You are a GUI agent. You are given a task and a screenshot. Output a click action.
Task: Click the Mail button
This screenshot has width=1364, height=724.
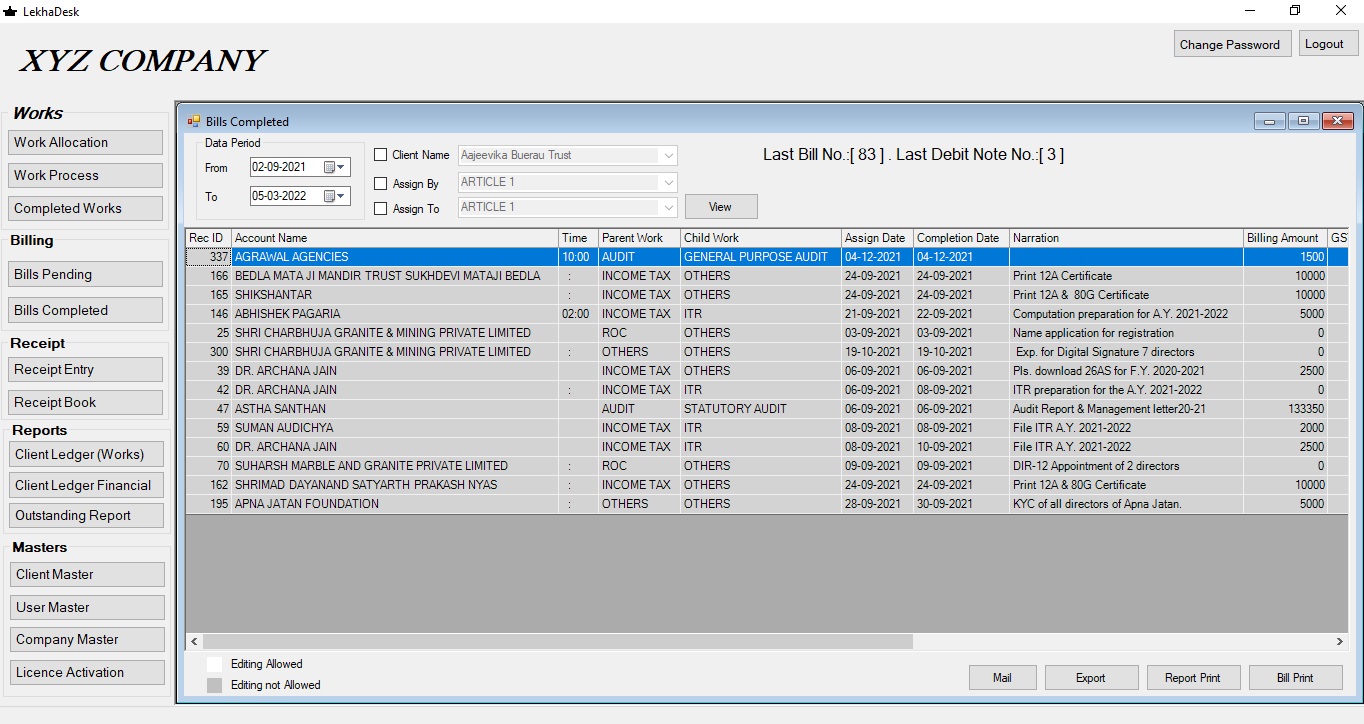1003,677
